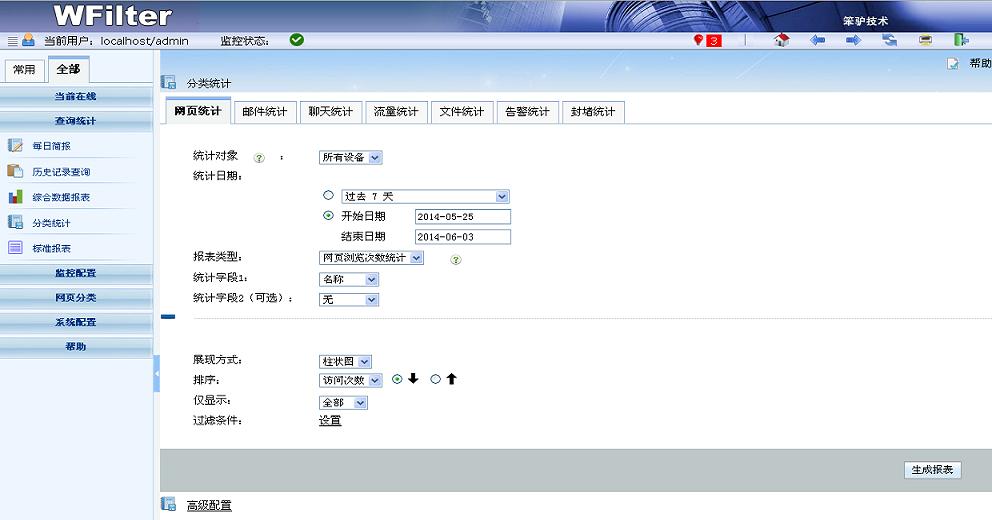Click the 综合数据报表 bar chart icon
The height and width of the screenshot is (520, 992).
tap(15, 197)
